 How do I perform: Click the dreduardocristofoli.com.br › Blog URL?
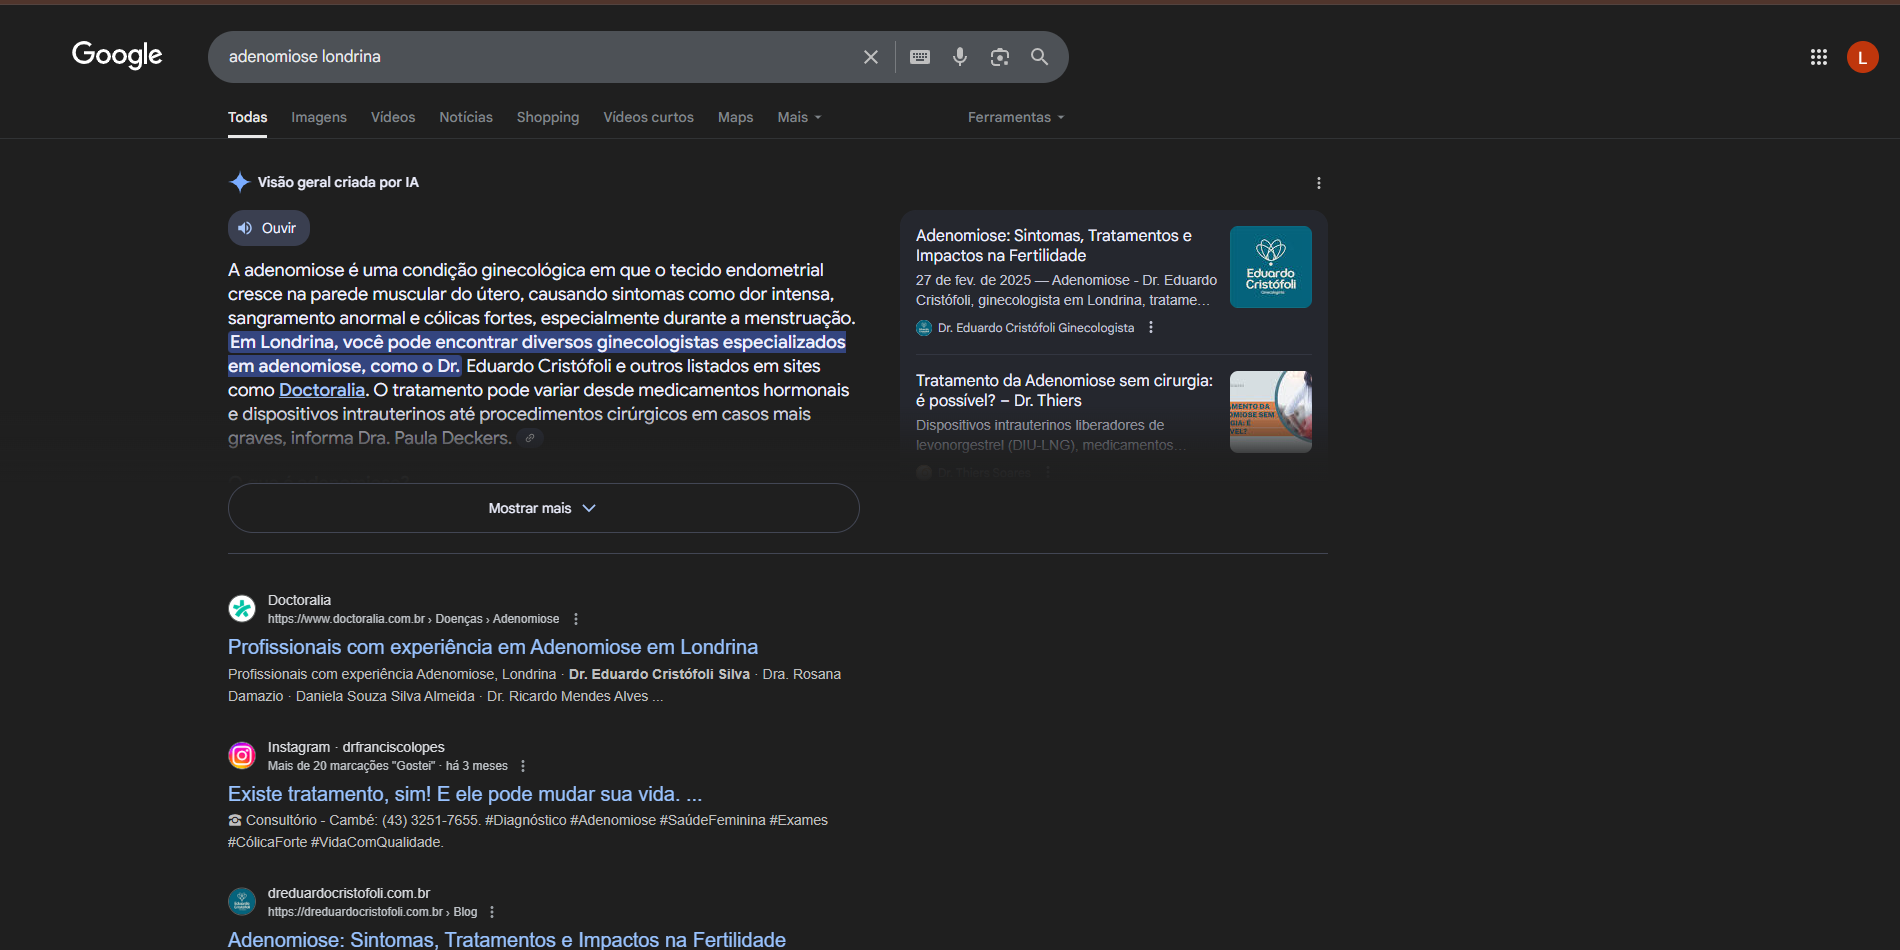click(372, 912)
